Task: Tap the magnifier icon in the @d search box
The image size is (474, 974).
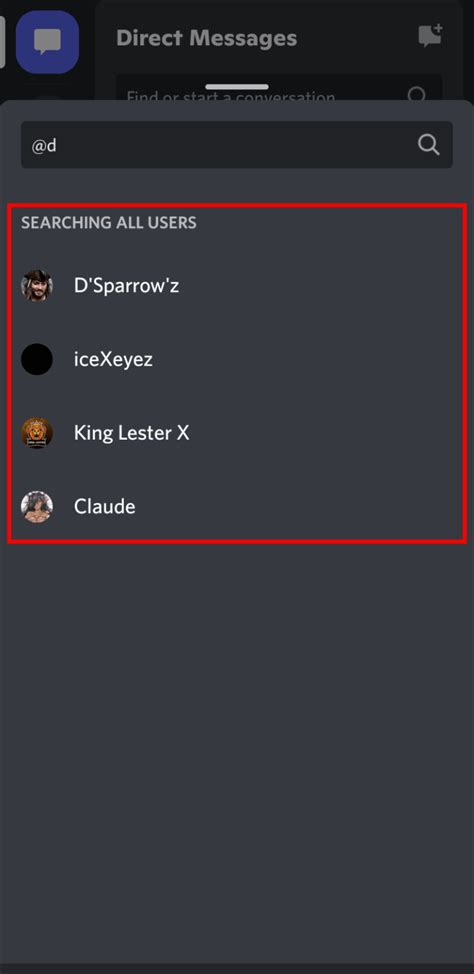Action: (x=429, y=145)
